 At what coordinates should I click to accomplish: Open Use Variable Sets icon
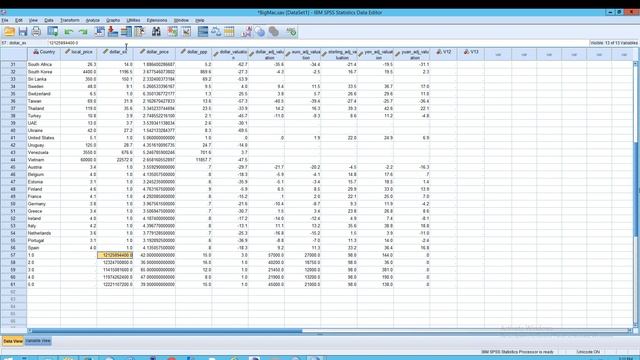click(x=260, y=31)
